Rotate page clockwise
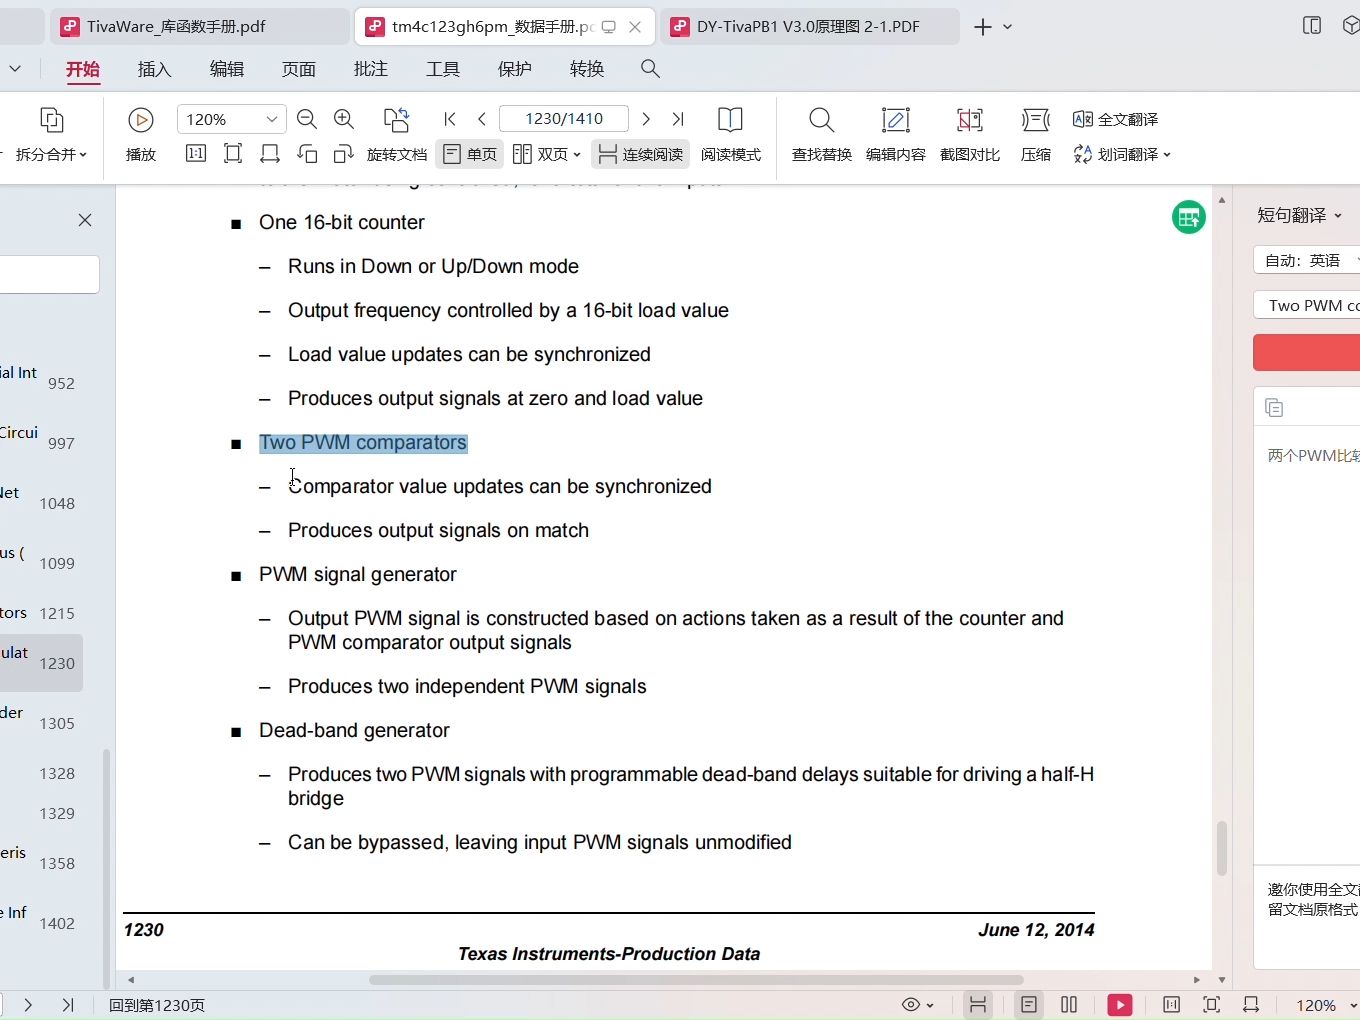Image resolution: width=1360 pixels, height=1020 pixels. click(x=344, y=153)
